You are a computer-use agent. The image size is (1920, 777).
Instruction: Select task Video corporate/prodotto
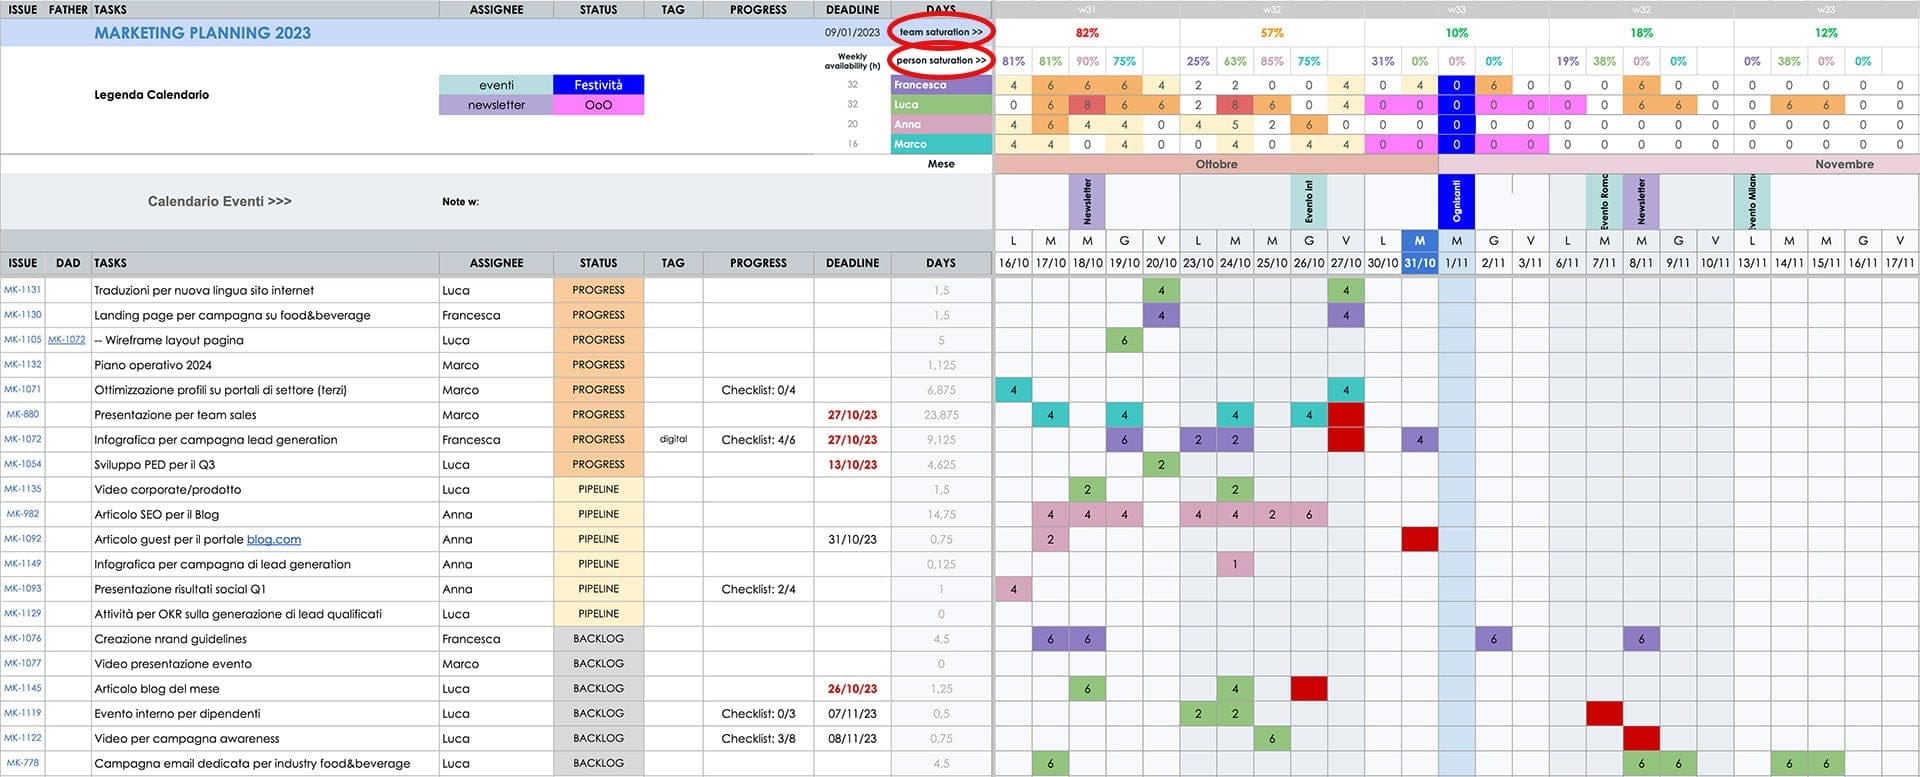(167, 490)
